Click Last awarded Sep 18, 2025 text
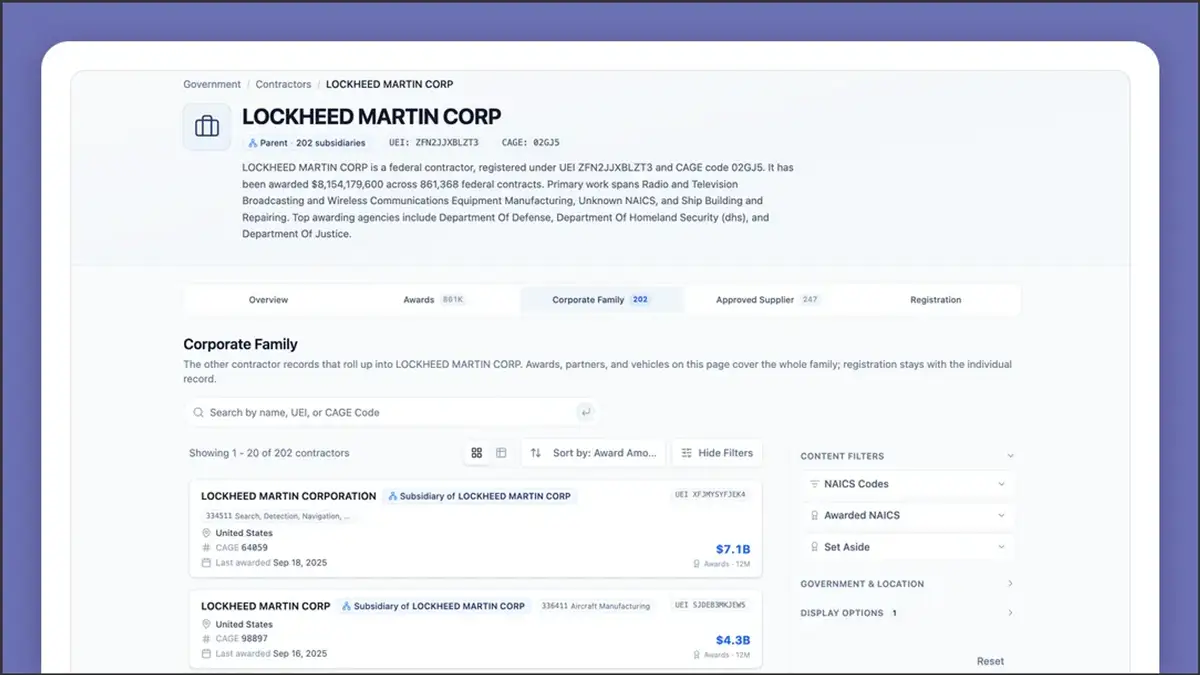 click(271, 563)
